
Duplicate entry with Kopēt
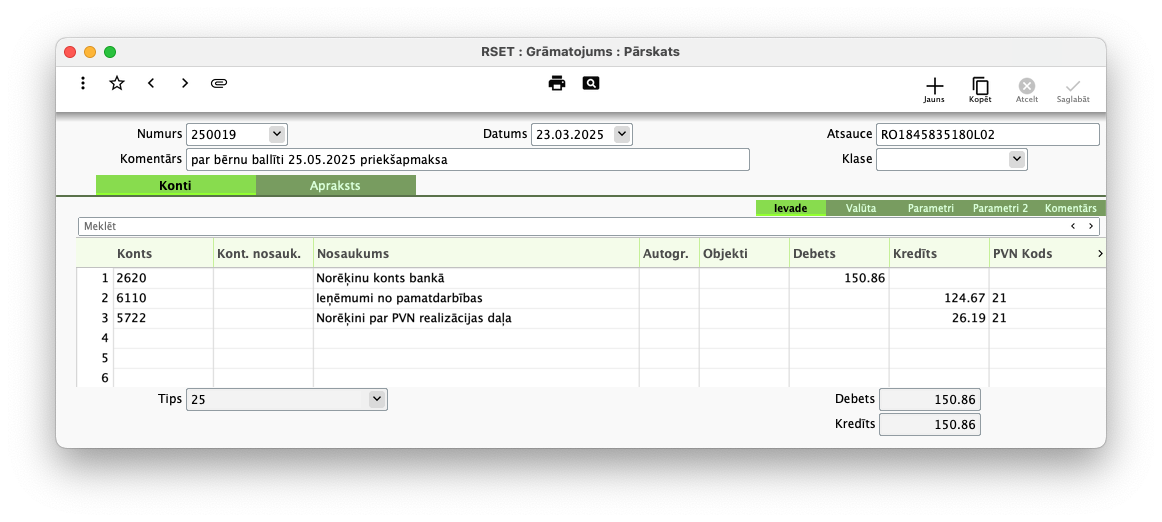click(x=980, y=90)
